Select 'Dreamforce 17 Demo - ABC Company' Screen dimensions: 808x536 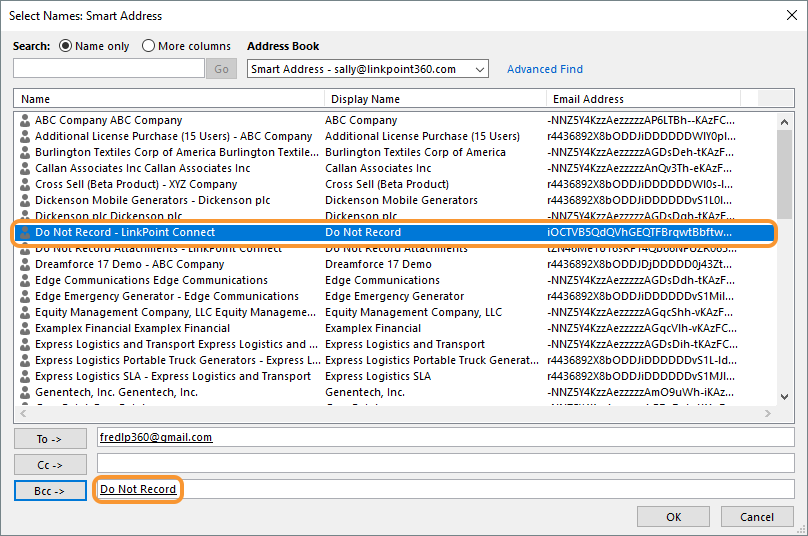click(130, 264)
